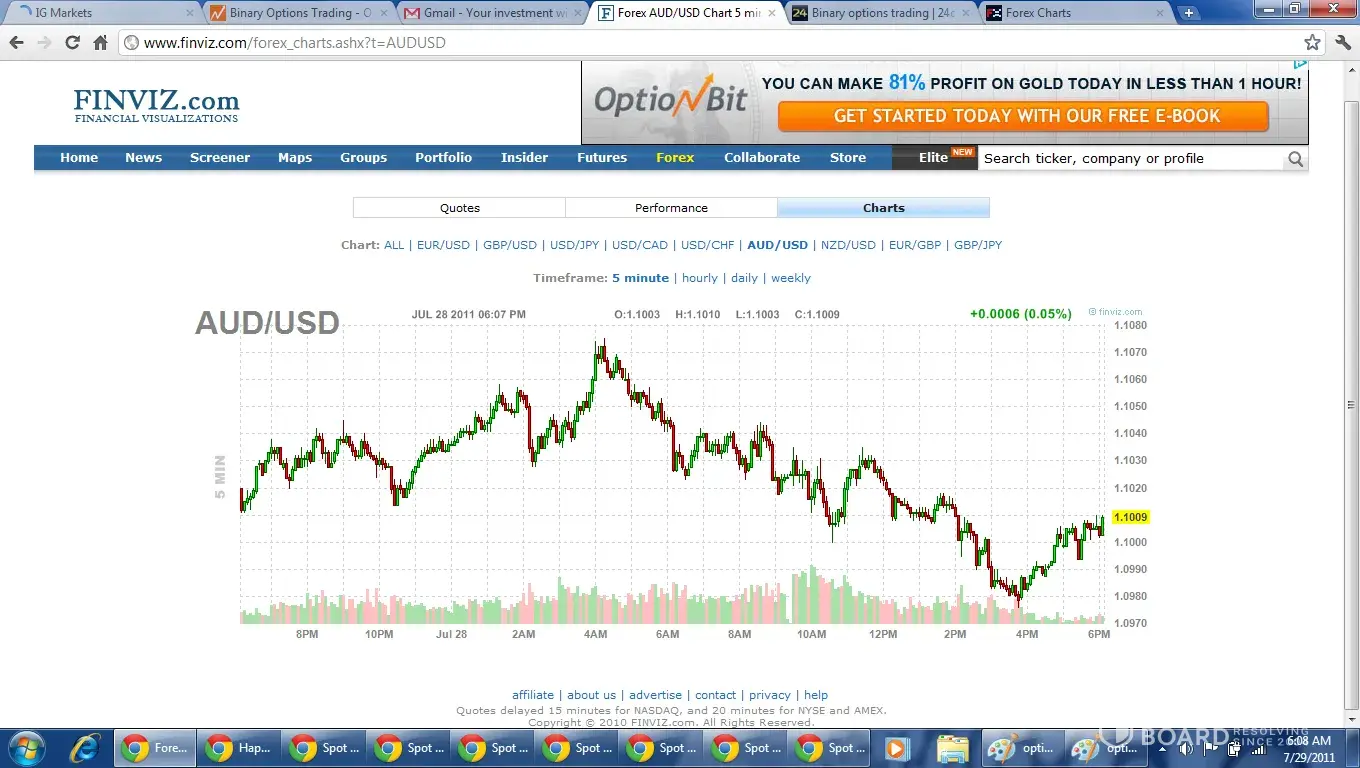The height and width of the screenshot is (768, 1360).
Task: Switch timeframe to daily
Action: pos(745,278)
